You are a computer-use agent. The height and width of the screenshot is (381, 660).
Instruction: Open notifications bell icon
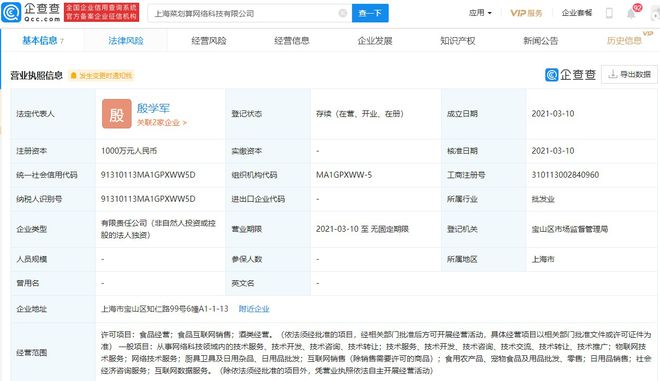[x=631, y=14]
